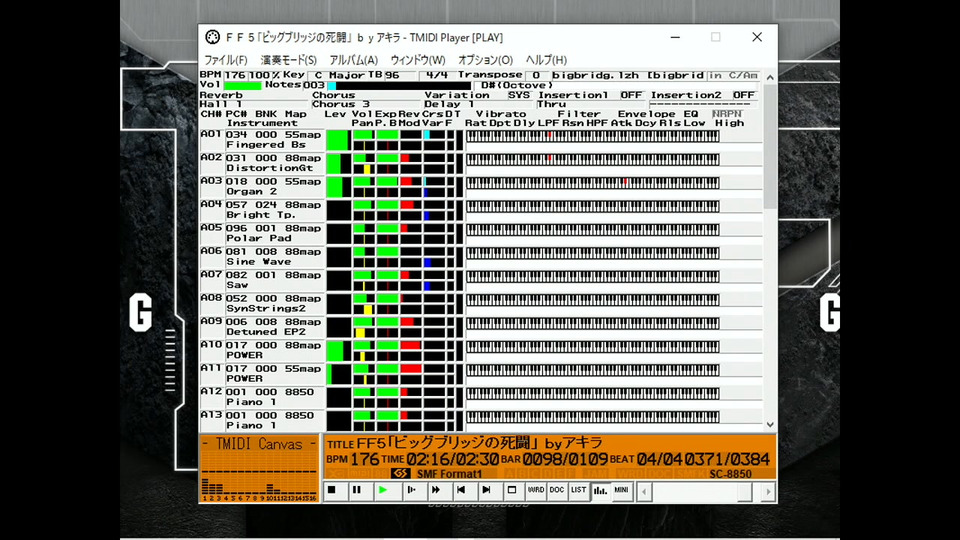Click A12 Piano 1 instrument name
Image resolution: width=960 pixels, height=540 pixels.
point(251,402)
